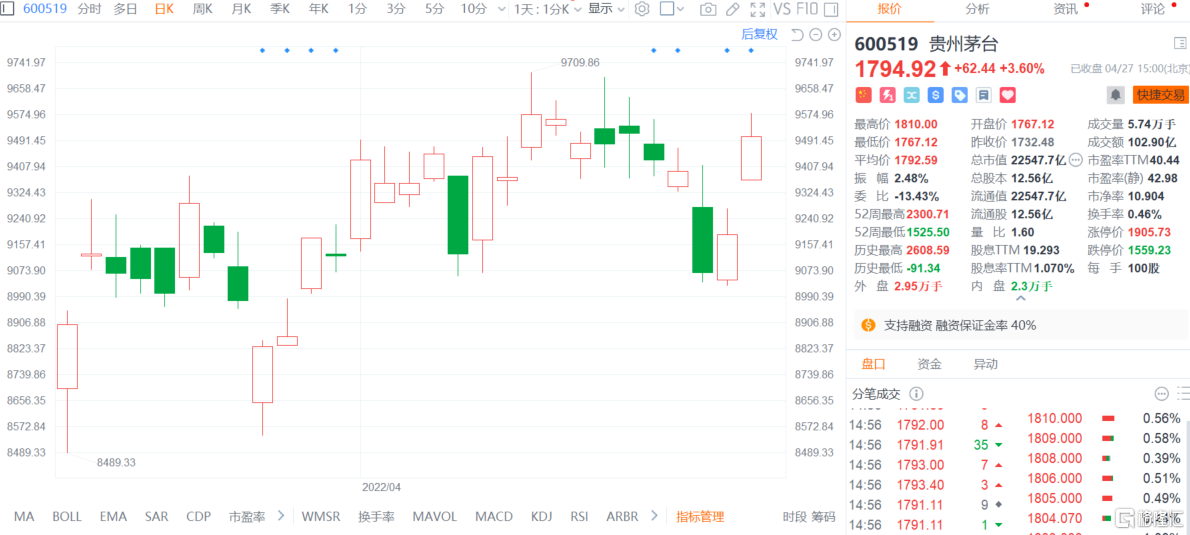Open info icon next to 分笔成交
The image size is (1190, 535).
(x=916, y=394)
